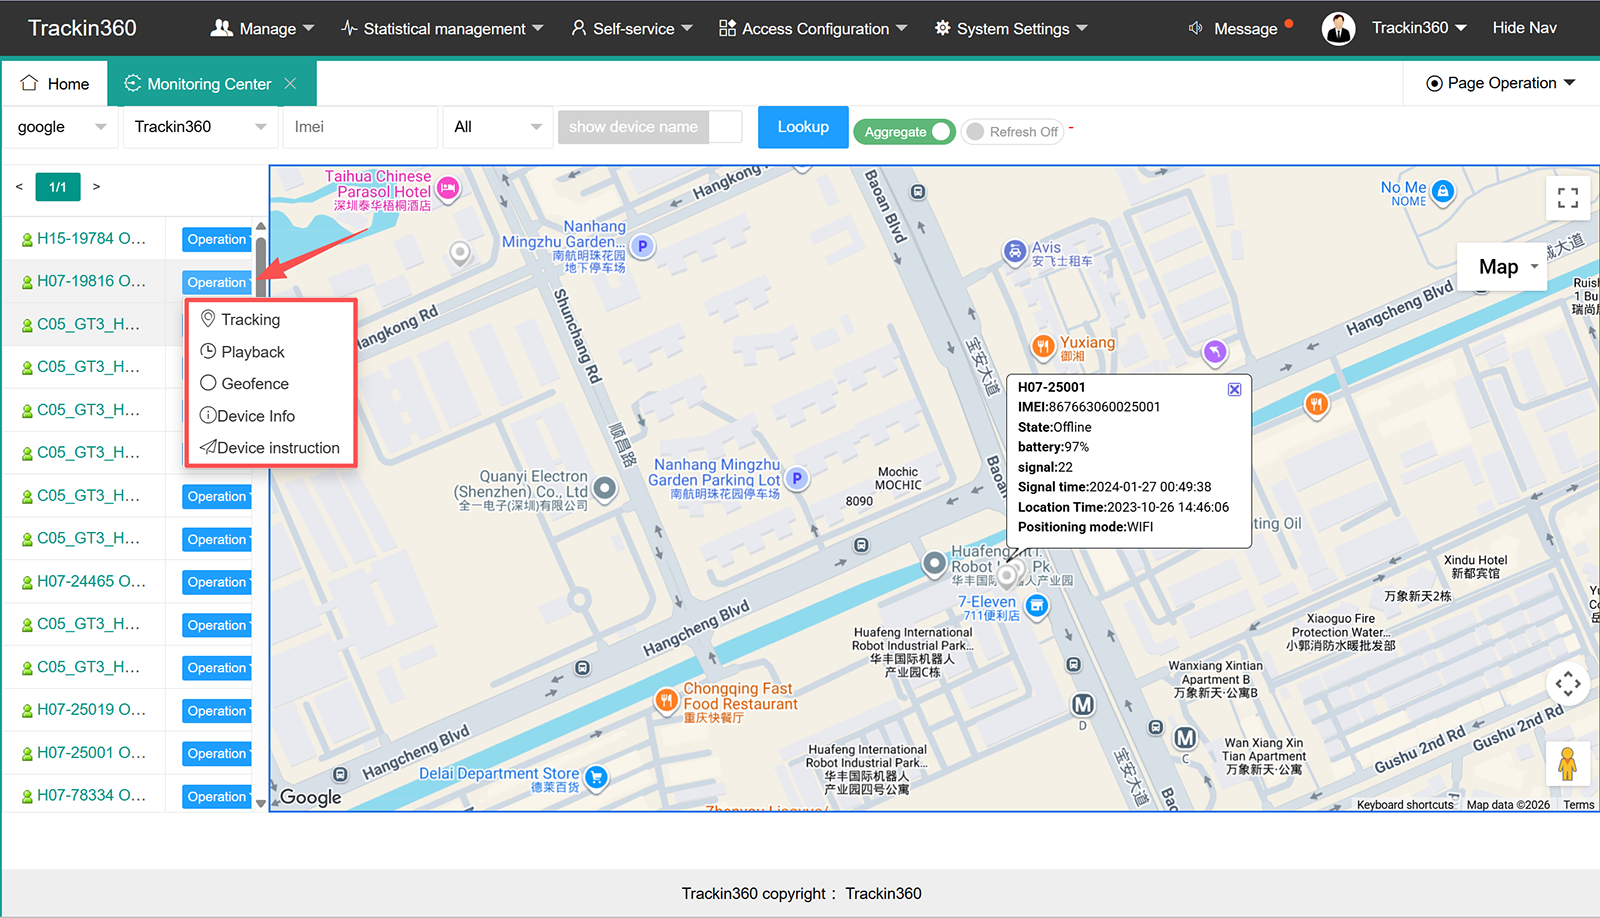1600x918 pixels.
Task: Click Operation button for H15-19784
Action: pyautogui.click(x=216, y=240)
